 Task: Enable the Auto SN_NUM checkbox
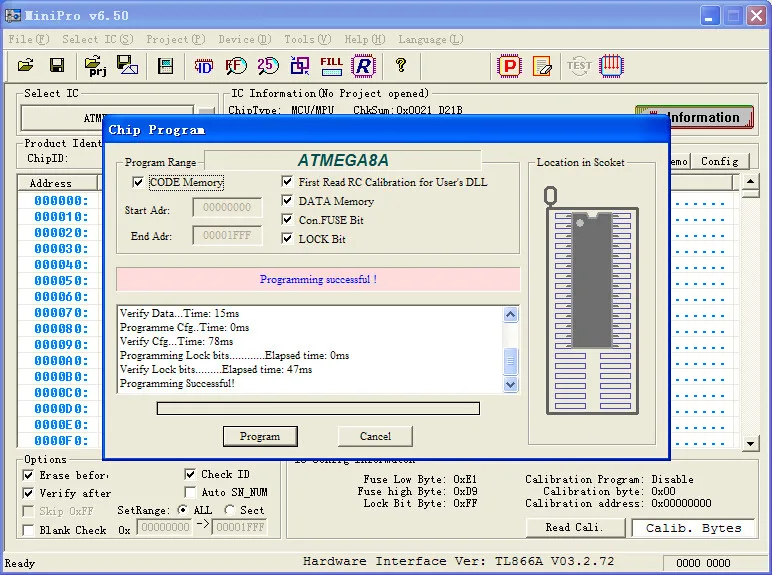pos(190,492)
